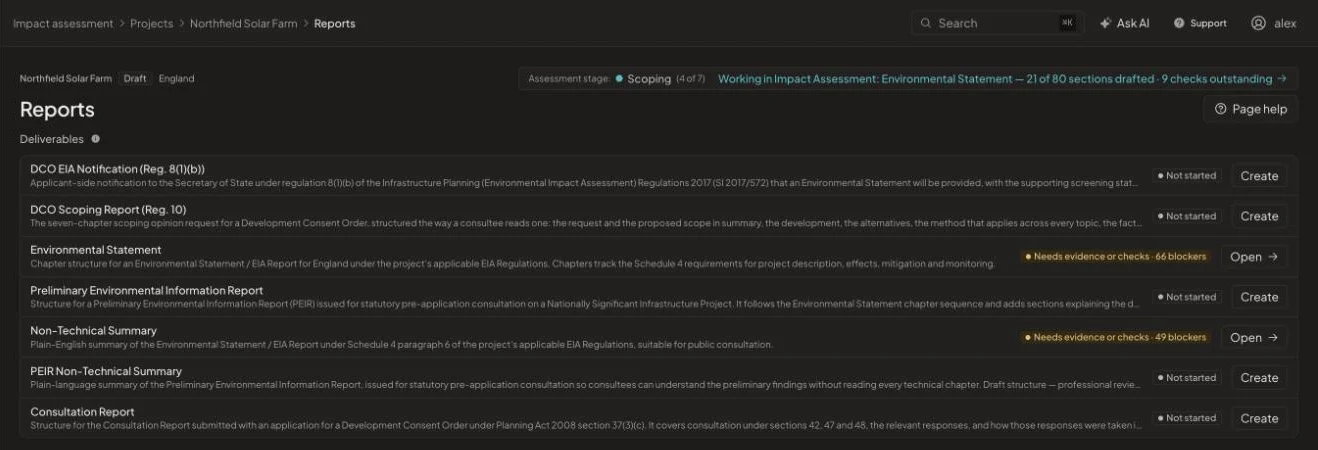Select DCO Scoping Report (Reg. 10) title
The image size is (1318, 450).
tap(108, 209)
